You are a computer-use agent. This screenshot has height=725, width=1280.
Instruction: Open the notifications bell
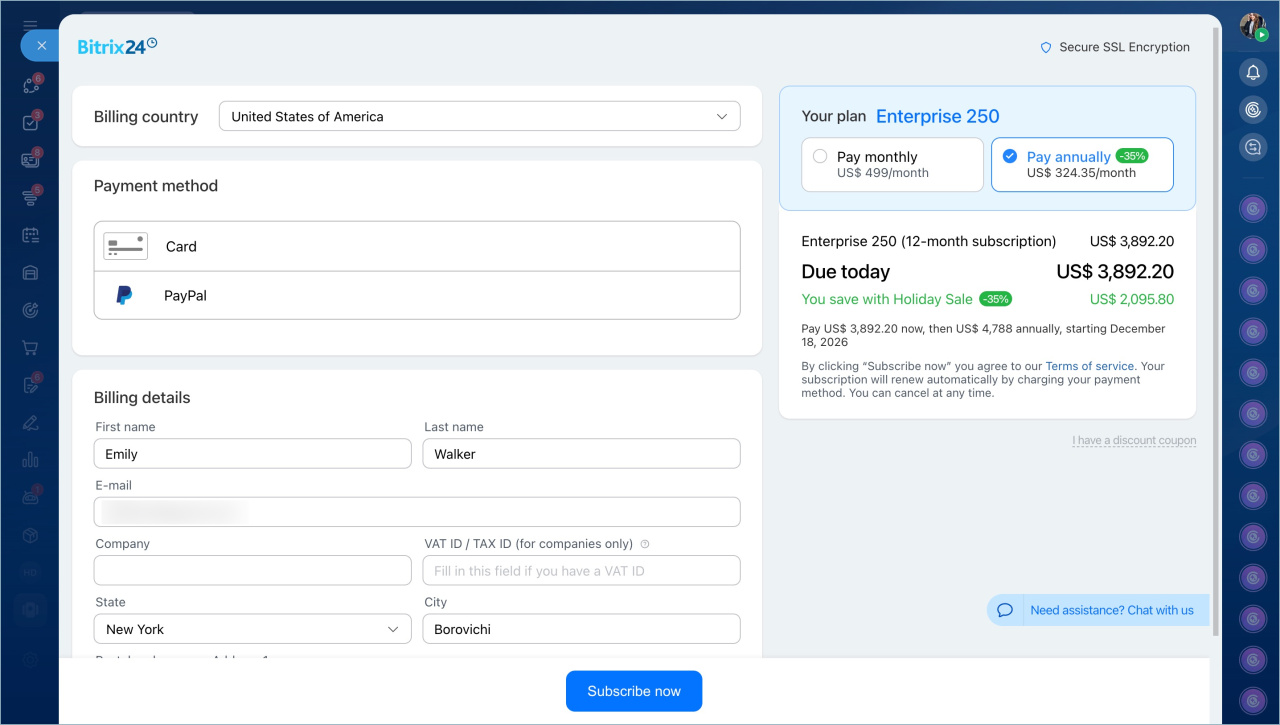(x=1253, y=72)
